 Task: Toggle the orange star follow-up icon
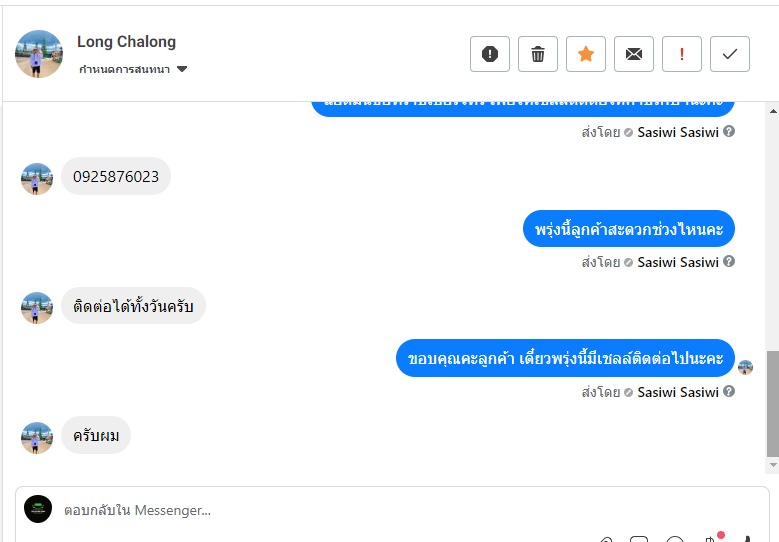pyautogui.click(x=586, y=54)
